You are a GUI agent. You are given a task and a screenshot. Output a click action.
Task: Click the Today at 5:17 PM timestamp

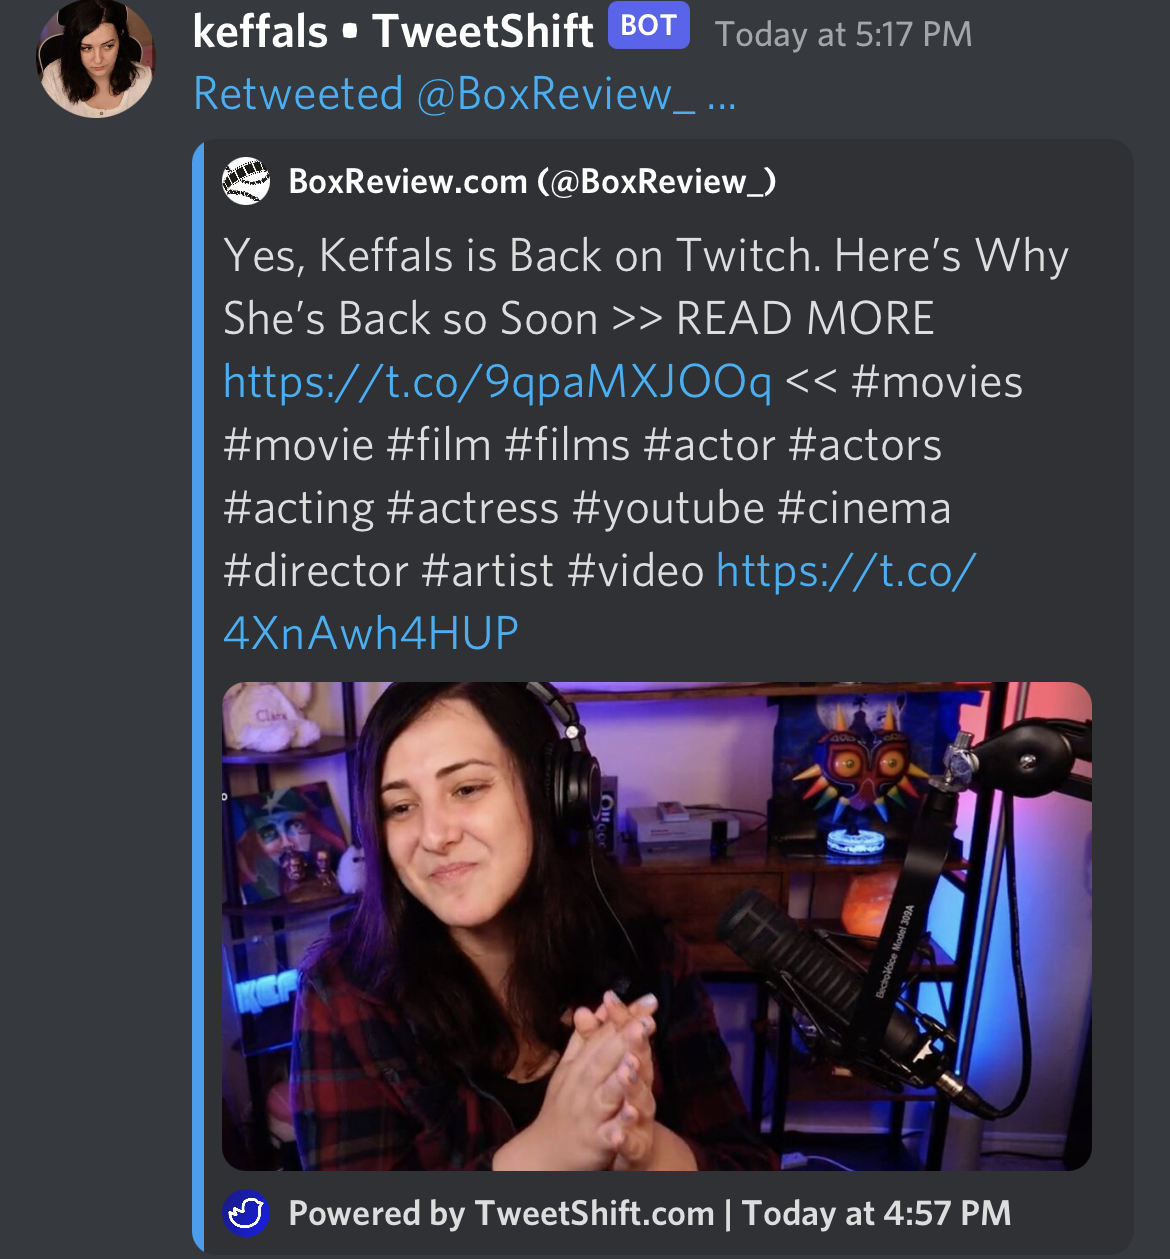pyautogui.click(x=843, y=35)
